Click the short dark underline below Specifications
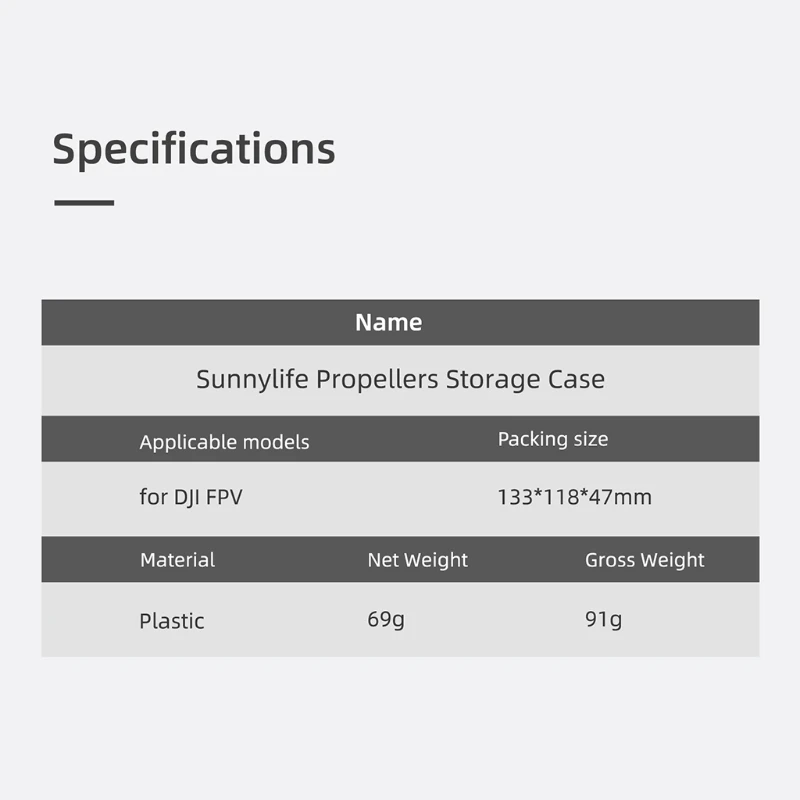 pos(84,203)
